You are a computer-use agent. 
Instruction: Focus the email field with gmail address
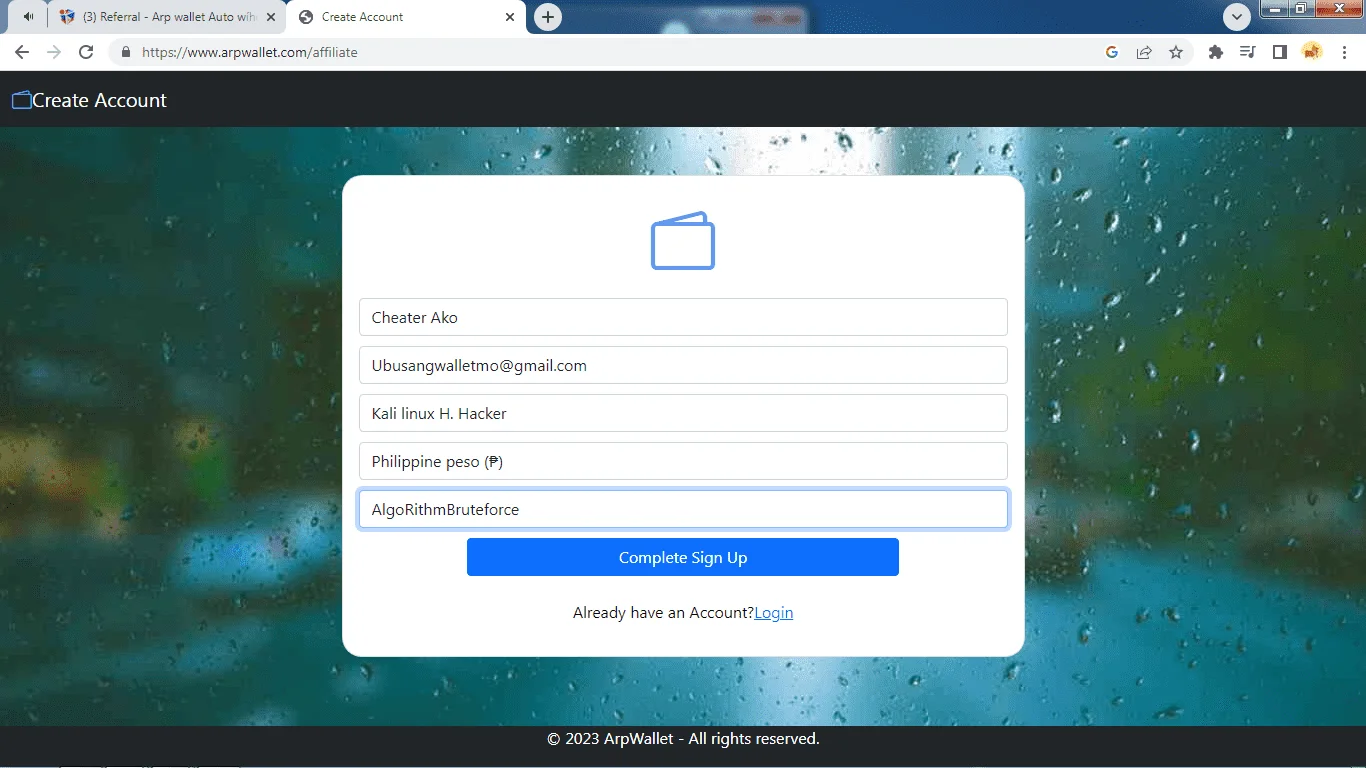click(x=683, y=365)
